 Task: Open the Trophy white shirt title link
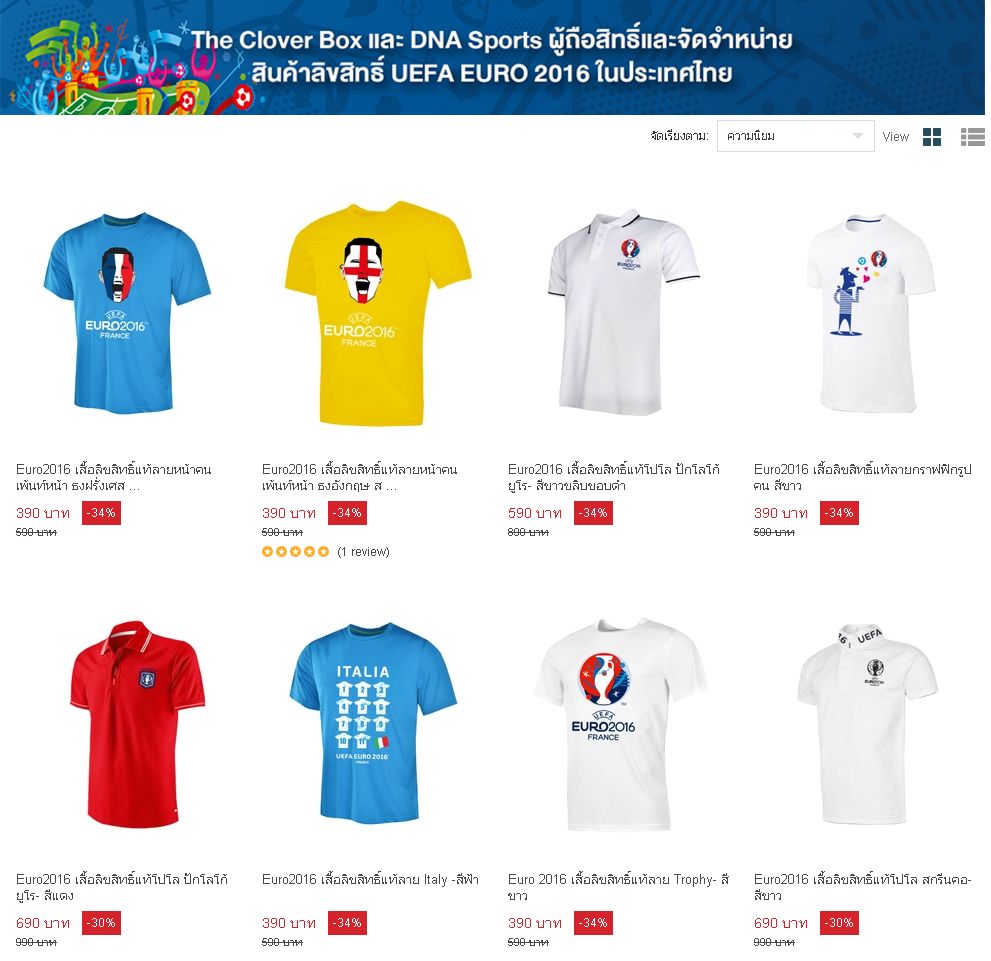click(618, 887)
